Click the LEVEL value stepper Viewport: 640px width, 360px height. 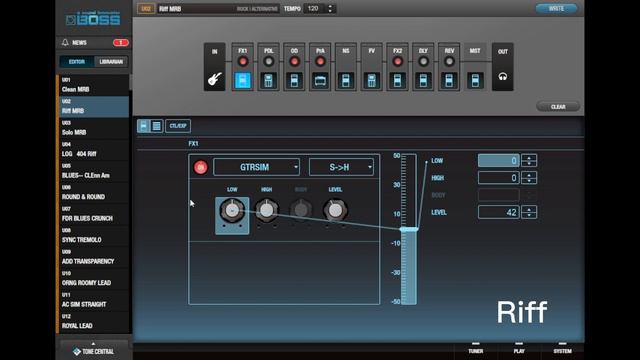pos(529,212)
